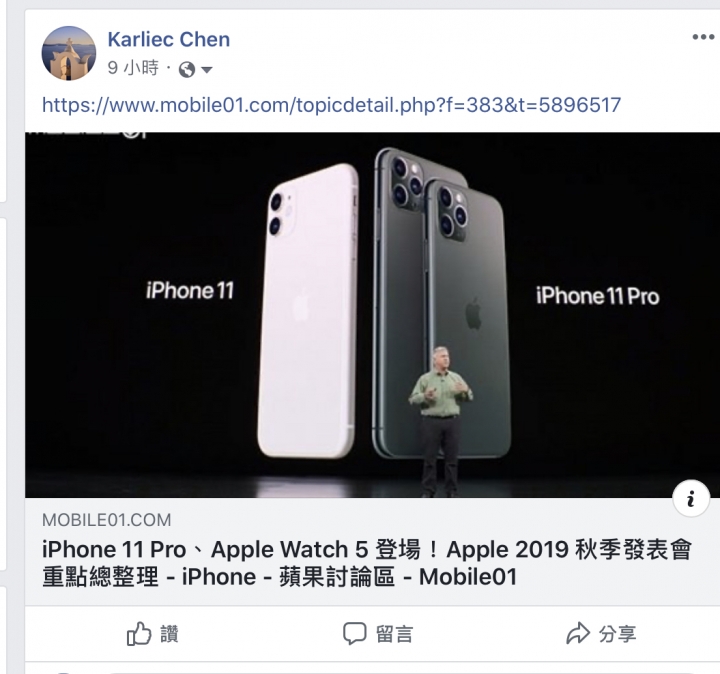Expand the privacy audience dropdown arrow

tap(207, 70)
